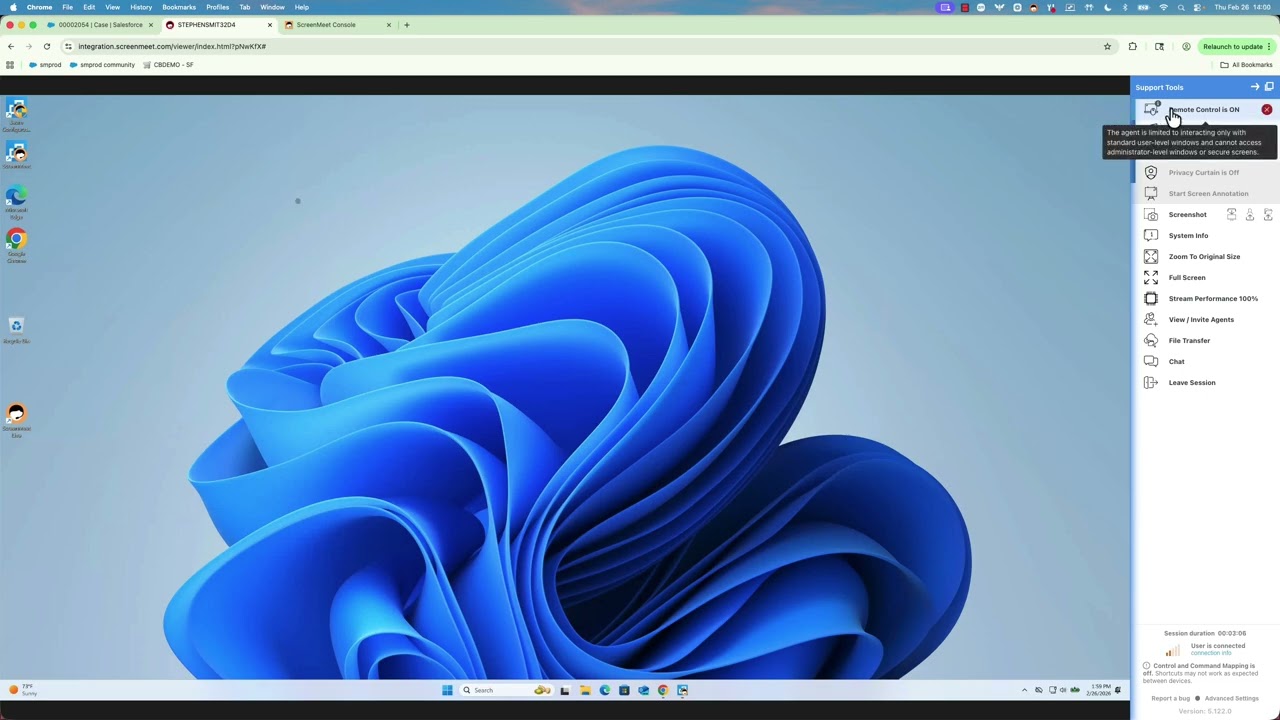The image size is (1280, 720).
Task: Toggle the Remote Control is ON row
Action: click(x=1207, y=109)
